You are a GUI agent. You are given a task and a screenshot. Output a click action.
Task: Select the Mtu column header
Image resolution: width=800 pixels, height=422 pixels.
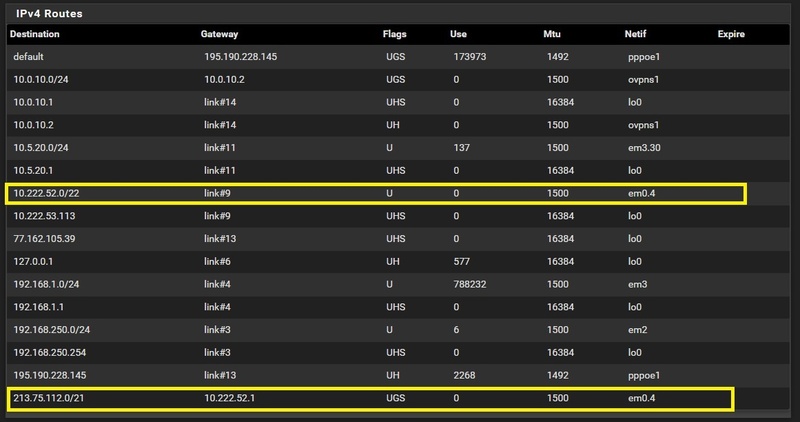tap(551, 34)
